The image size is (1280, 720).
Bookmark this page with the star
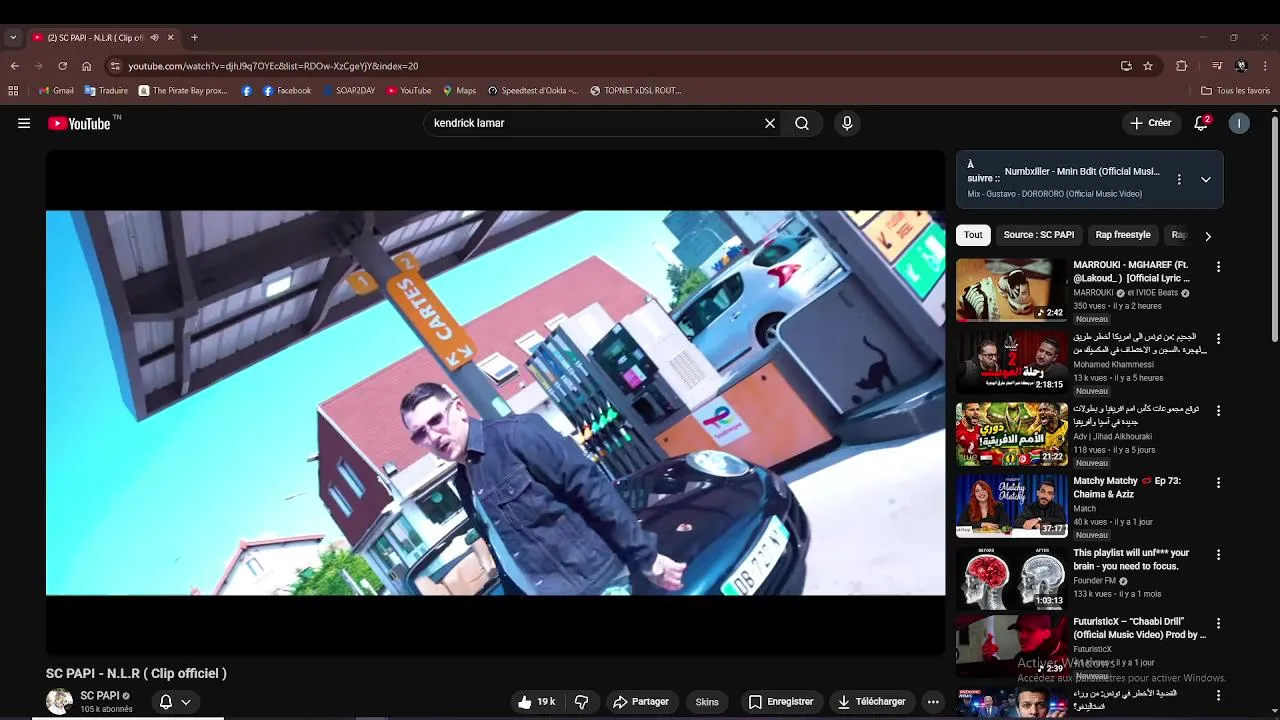click(1148, 66)
